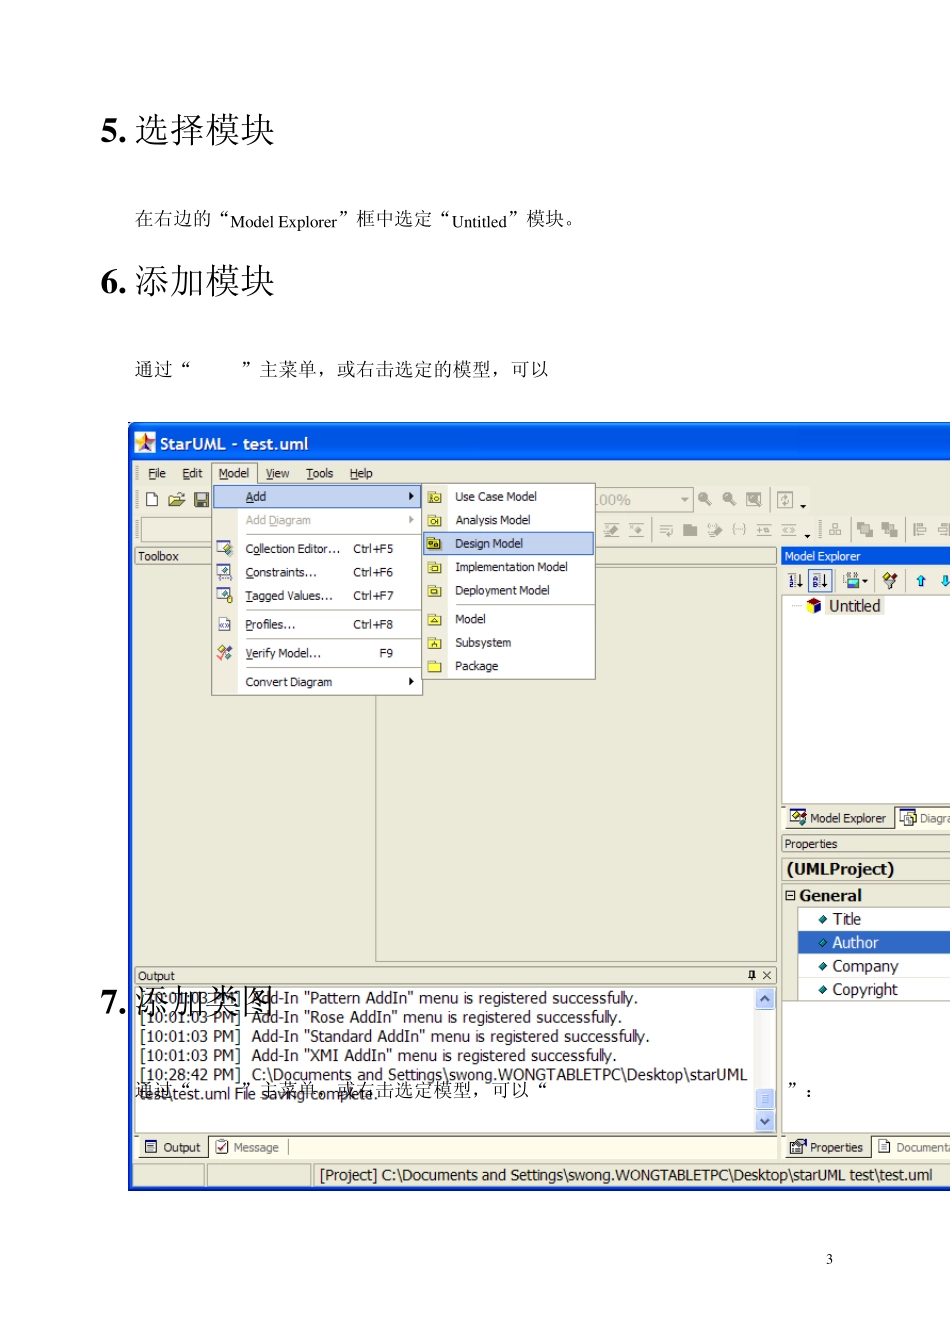Click the Align Left icon
950x1344 pixels.
click(920, 530)
